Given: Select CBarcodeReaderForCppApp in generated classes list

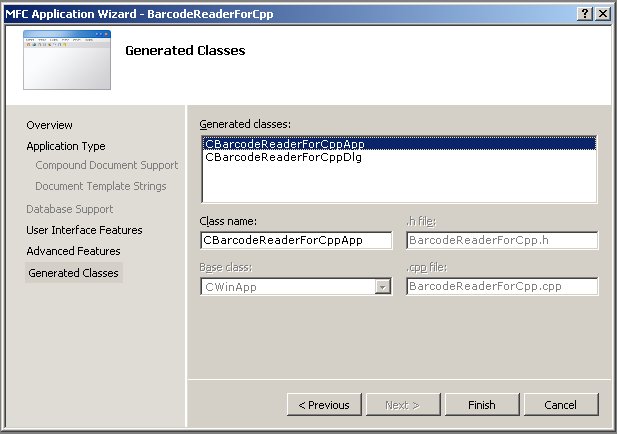Looking at the screenshot, I should click(x=284, y=144).
